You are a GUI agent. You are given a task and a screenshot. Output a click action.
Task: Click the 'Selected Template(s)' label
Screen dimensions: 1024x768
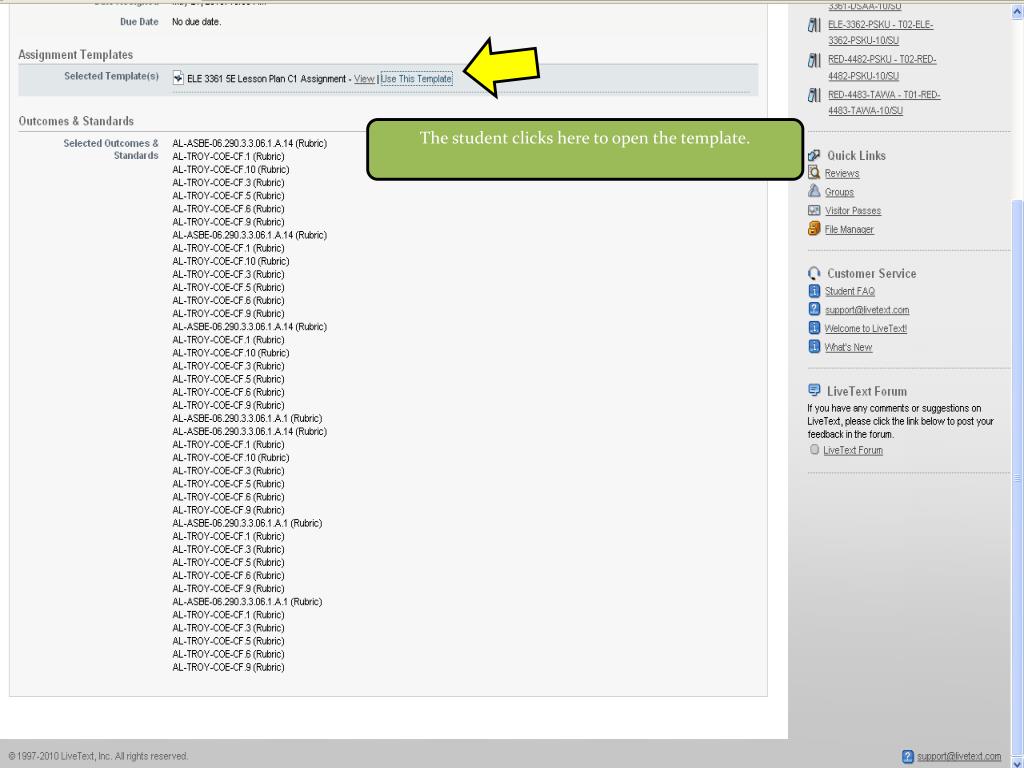click(112, 76)
